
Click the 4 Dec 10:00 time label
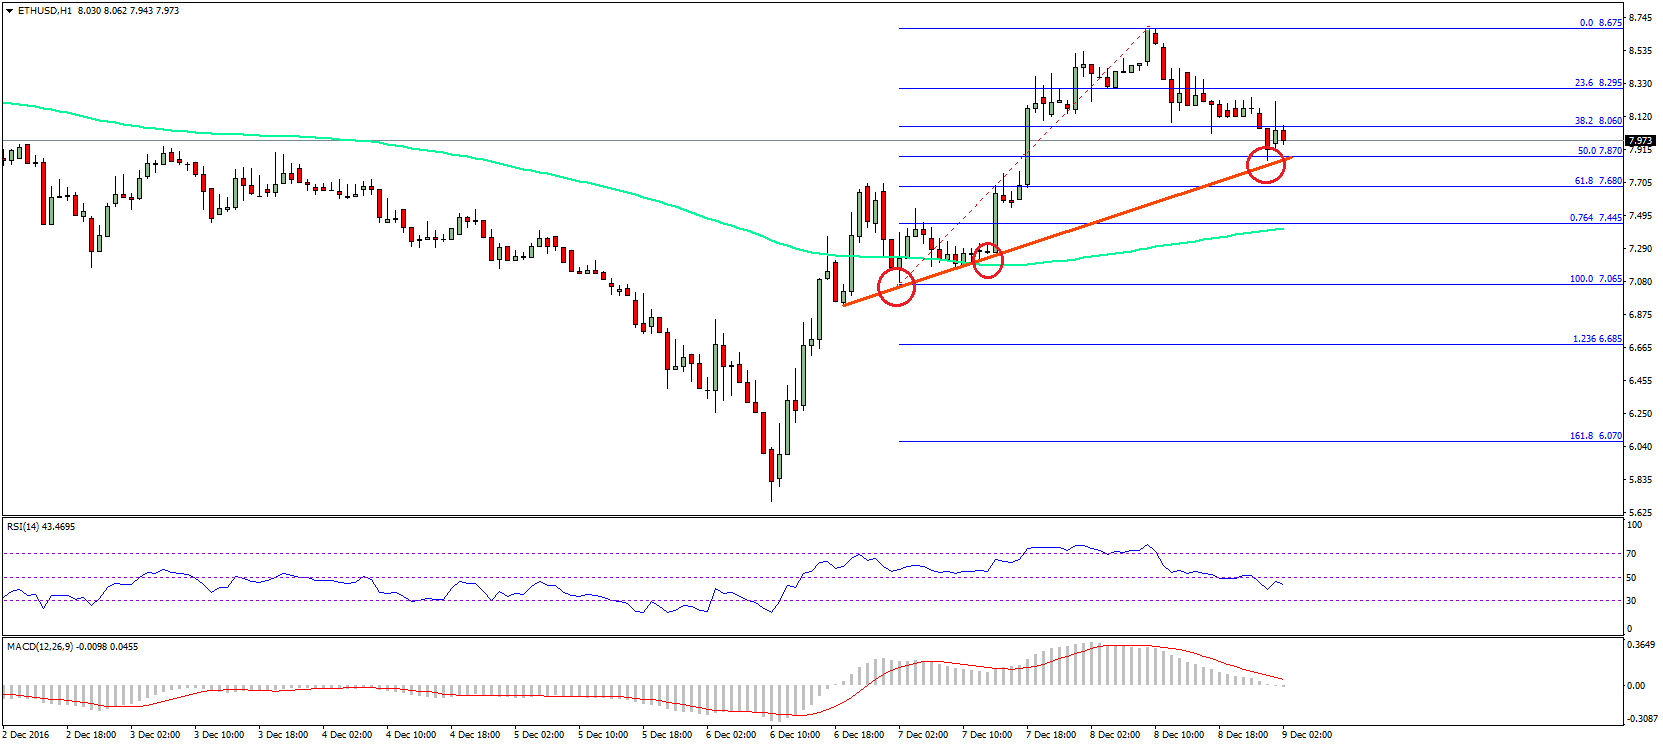pyautogui.click(x=411, y=735)
